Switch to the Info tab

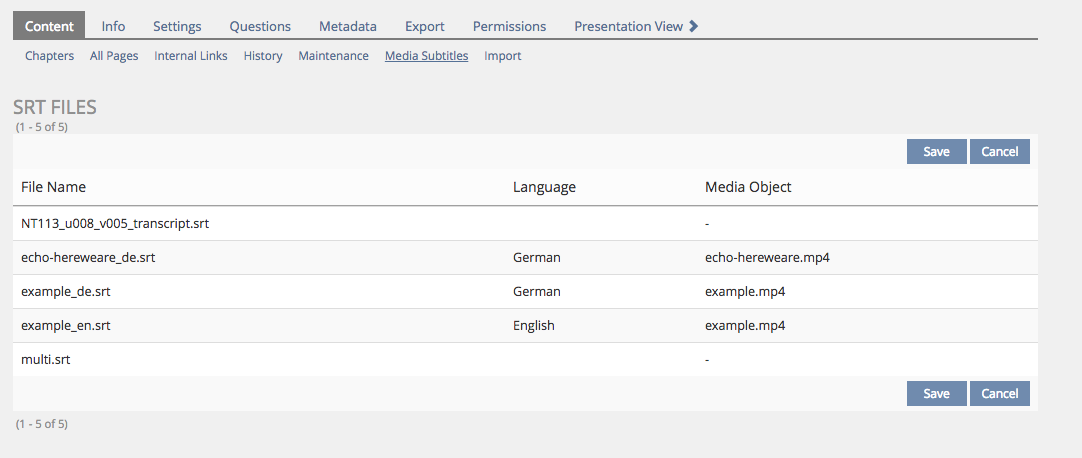113,26
